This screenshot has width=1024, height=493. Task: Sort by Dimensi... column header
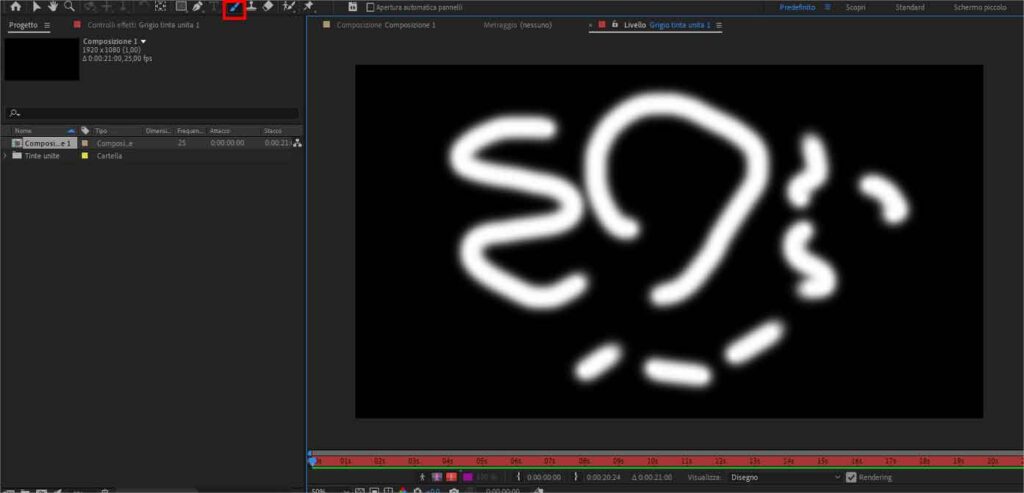pos(158,131)
